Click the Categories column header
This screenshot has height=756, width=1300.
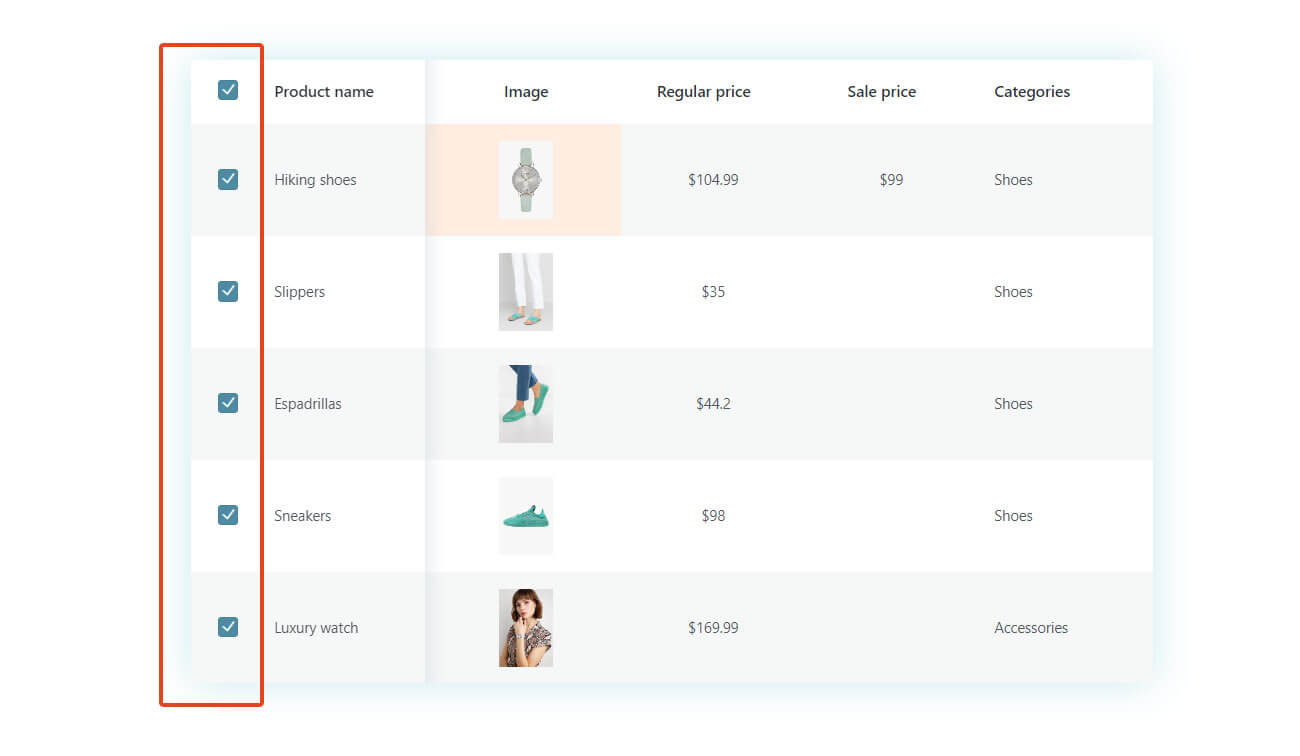(x=1032, y=92)
